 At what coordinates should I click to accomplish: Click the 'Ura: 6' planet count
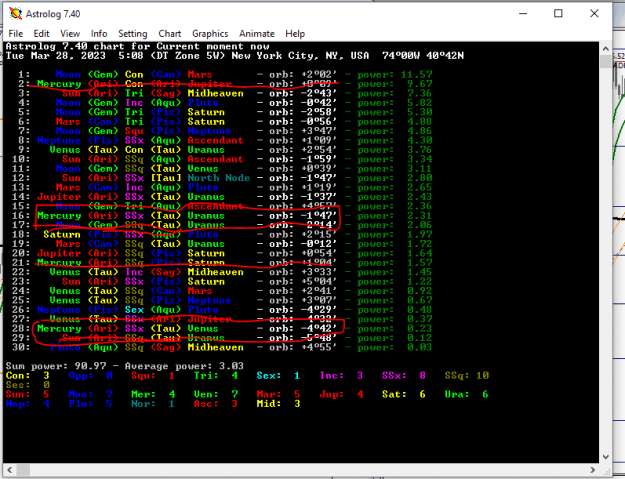(467, 395)
